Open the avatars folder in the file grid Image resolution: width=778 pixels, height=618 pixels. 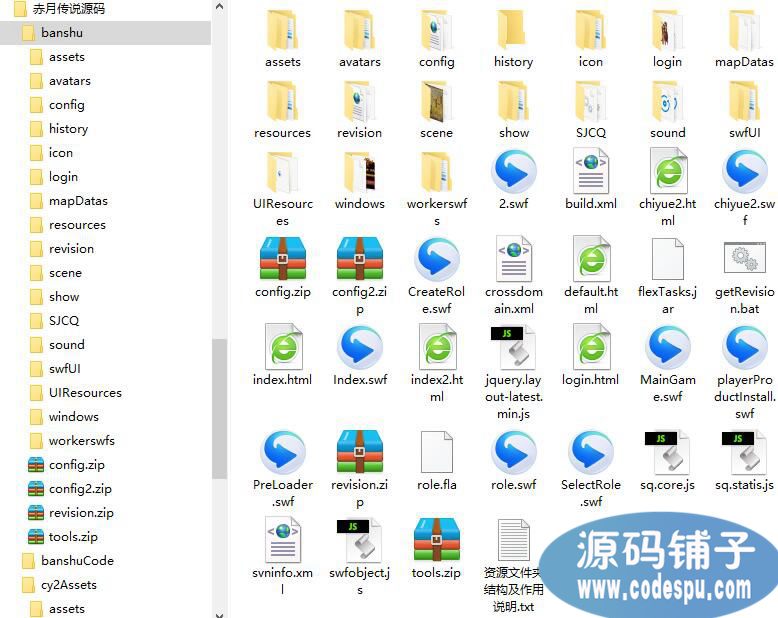click(x=360, y=30)
